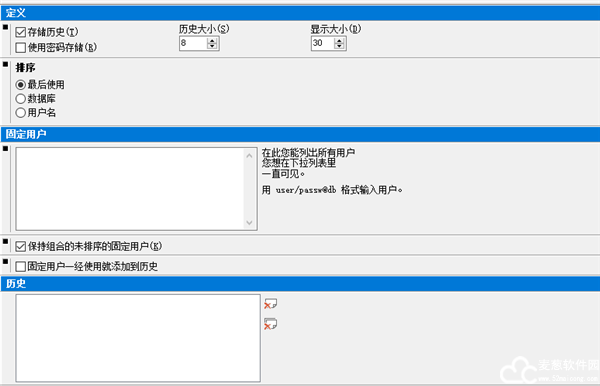Uncheck the 存储历史(T) checkbox
This screenshot has width=600, height=386.
(x=21, y=32)
